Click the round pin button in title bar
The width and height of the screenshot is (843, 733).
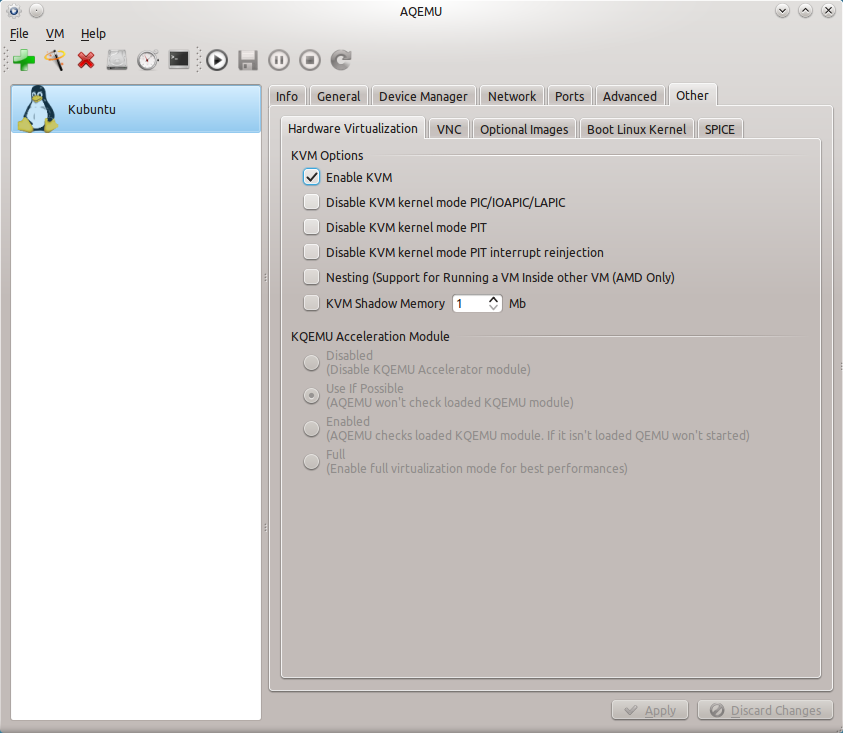click(37, 10)
